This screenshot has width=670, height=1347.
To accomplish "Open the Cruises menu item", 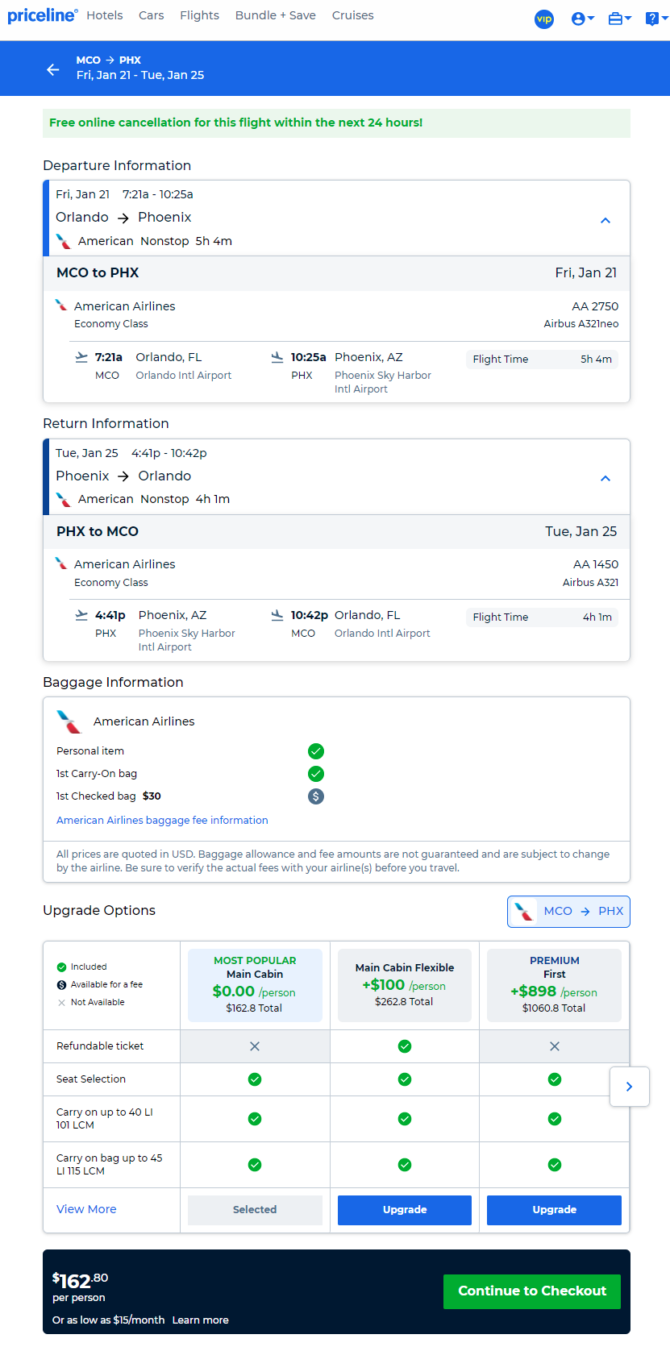I will click(x=353, y=16).
